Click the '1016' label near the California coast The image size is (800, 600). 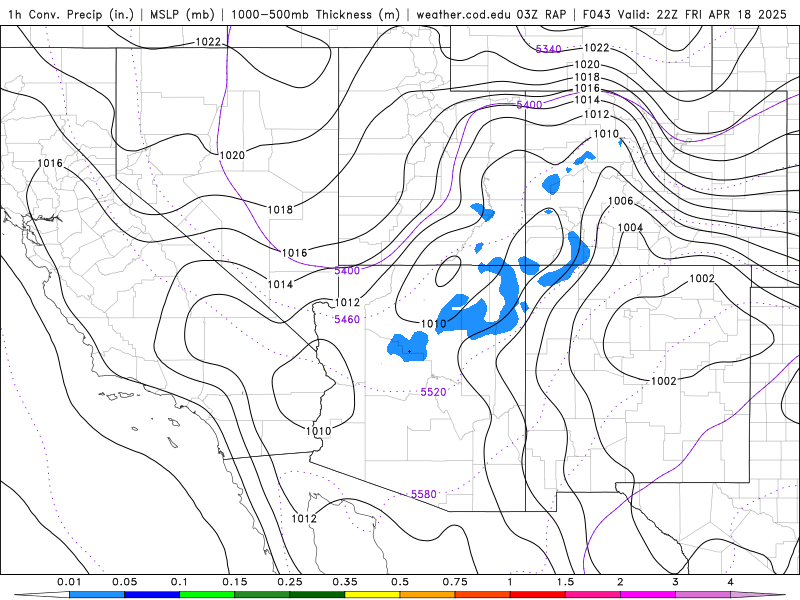pyautogui.click(x=50, y=163)
